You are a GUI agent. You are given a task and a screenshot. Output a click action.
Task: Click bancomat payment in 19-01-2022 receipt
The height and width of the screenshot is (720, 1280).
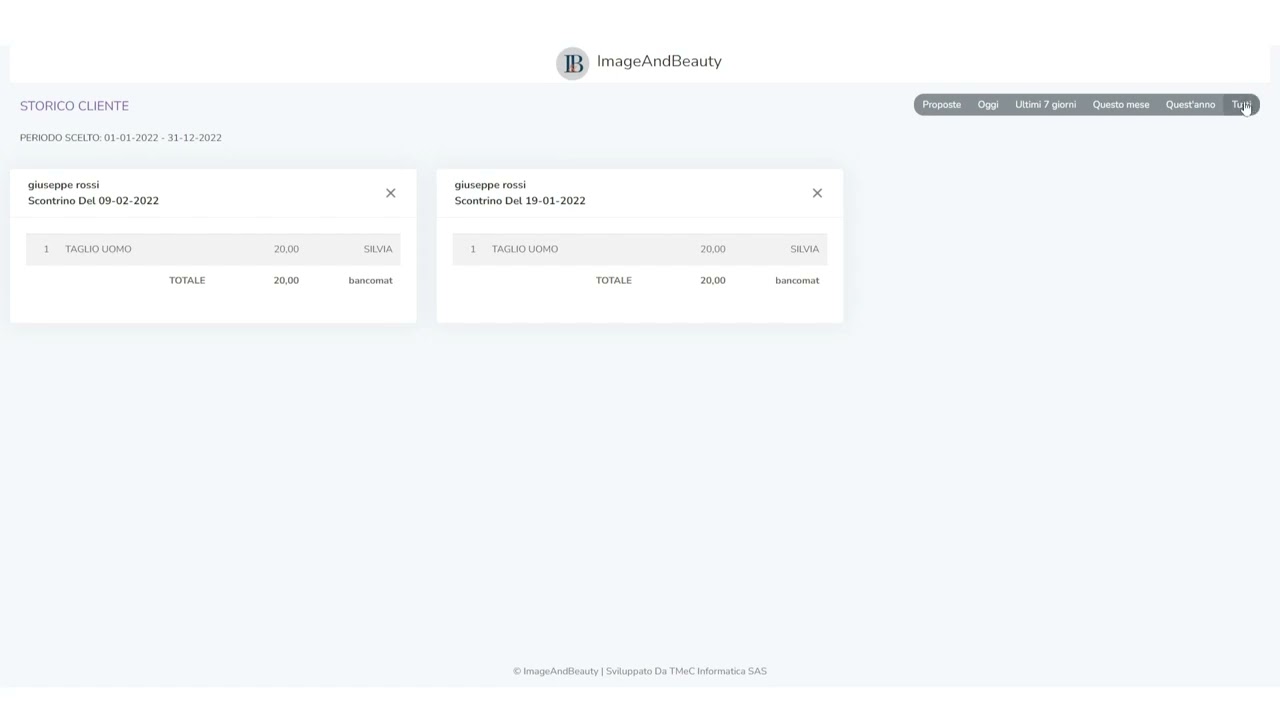(797, 281)
